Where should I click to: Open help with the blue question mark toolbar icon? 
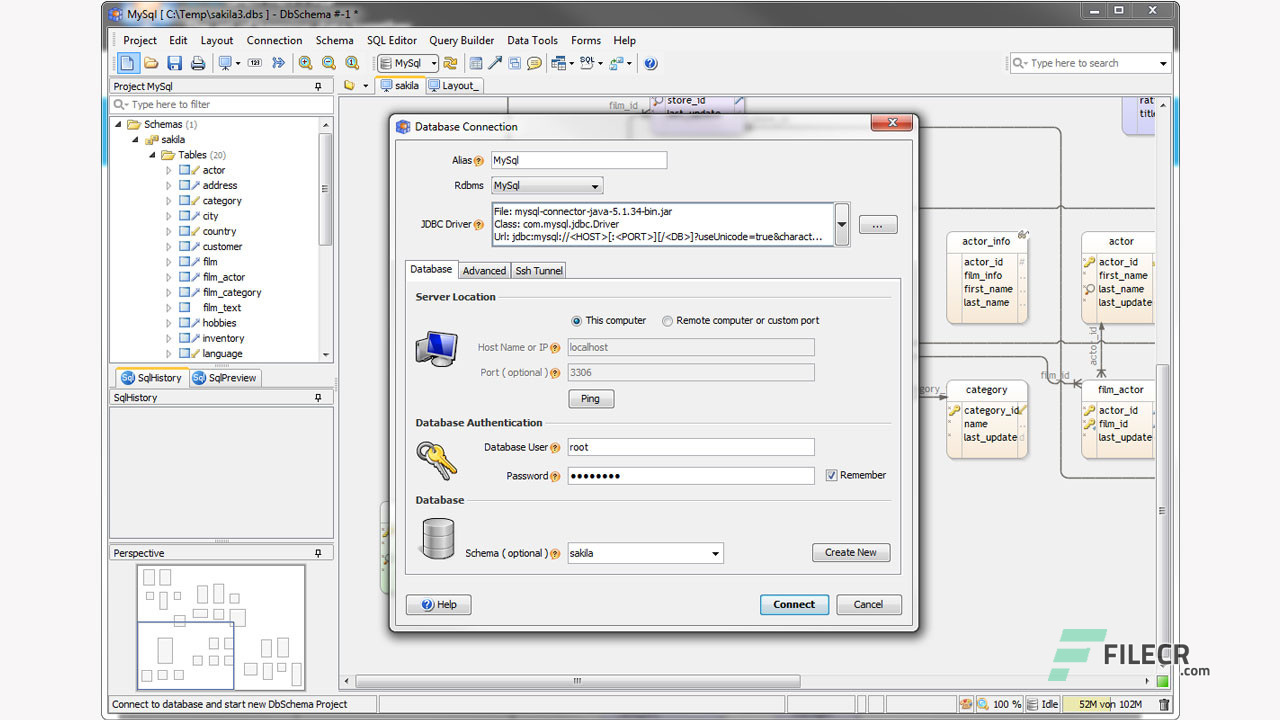point(651,63)
